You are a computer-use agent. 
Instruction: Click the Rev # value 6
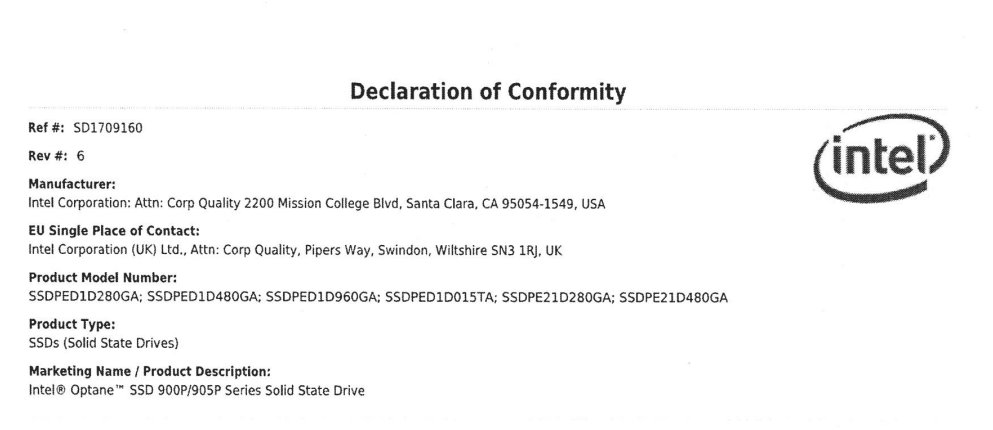tap(80, 156)
